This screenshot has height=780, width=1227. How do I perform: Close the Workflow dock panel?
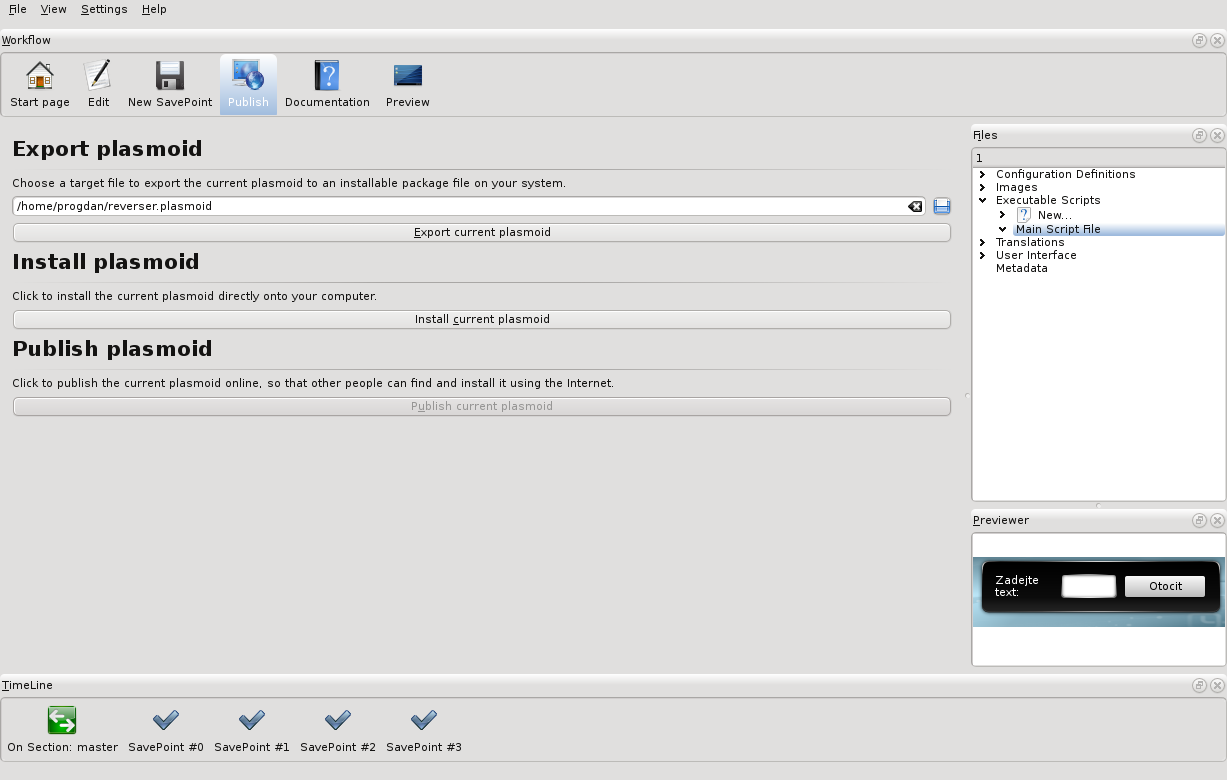(x=1217, y=41)
